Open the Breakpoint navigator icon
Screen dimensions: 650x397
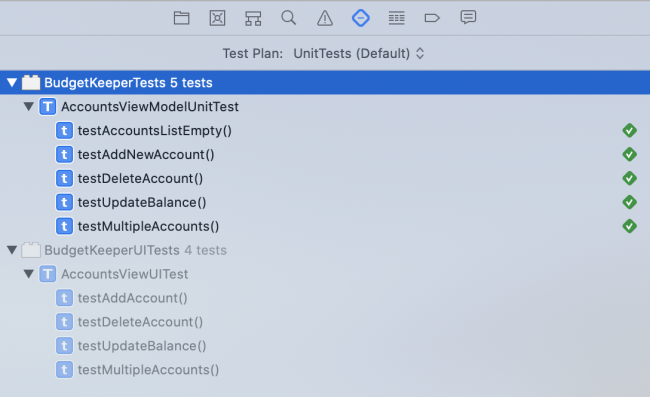coord(432,18)
